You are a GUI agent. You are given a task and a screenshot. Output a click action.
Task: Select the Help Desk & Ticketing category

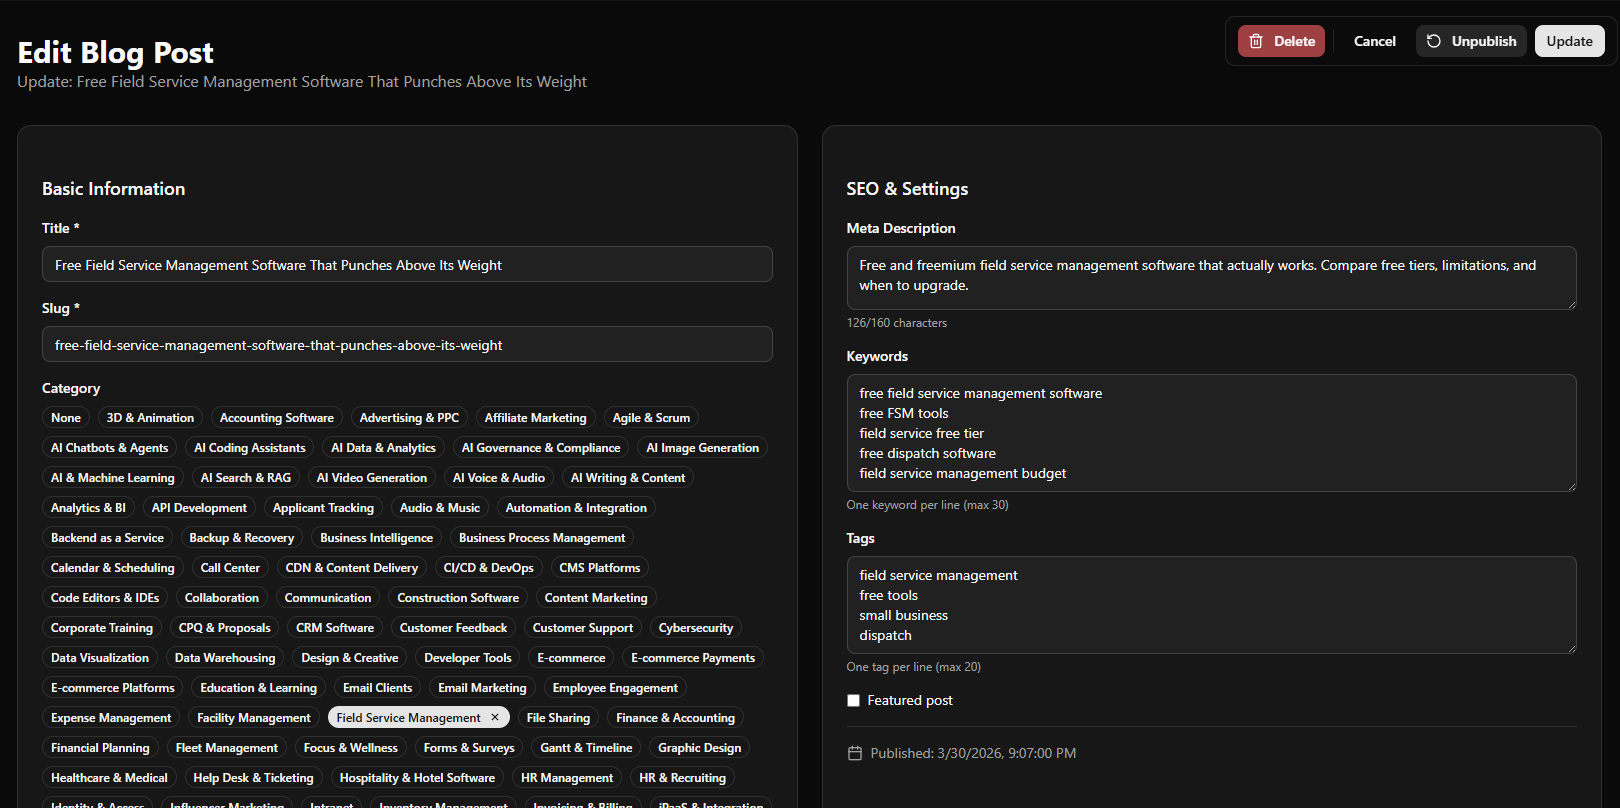(253, 778)
